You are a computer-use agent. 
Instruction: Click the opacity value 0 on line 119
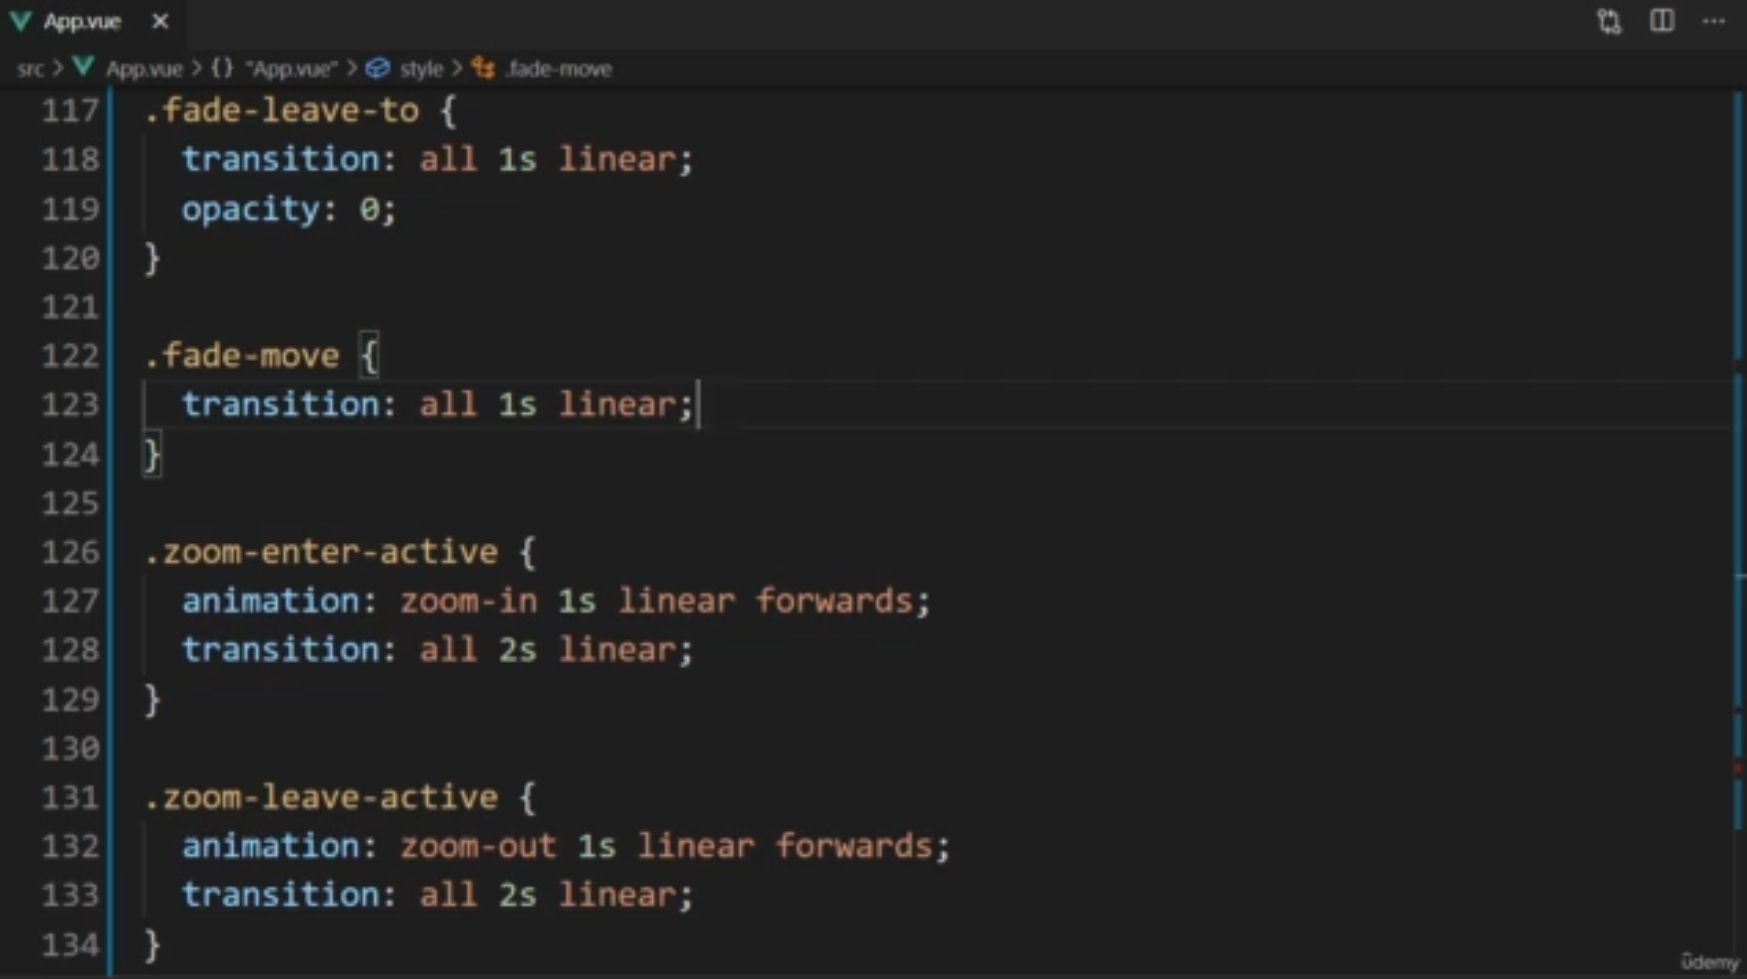369,209
